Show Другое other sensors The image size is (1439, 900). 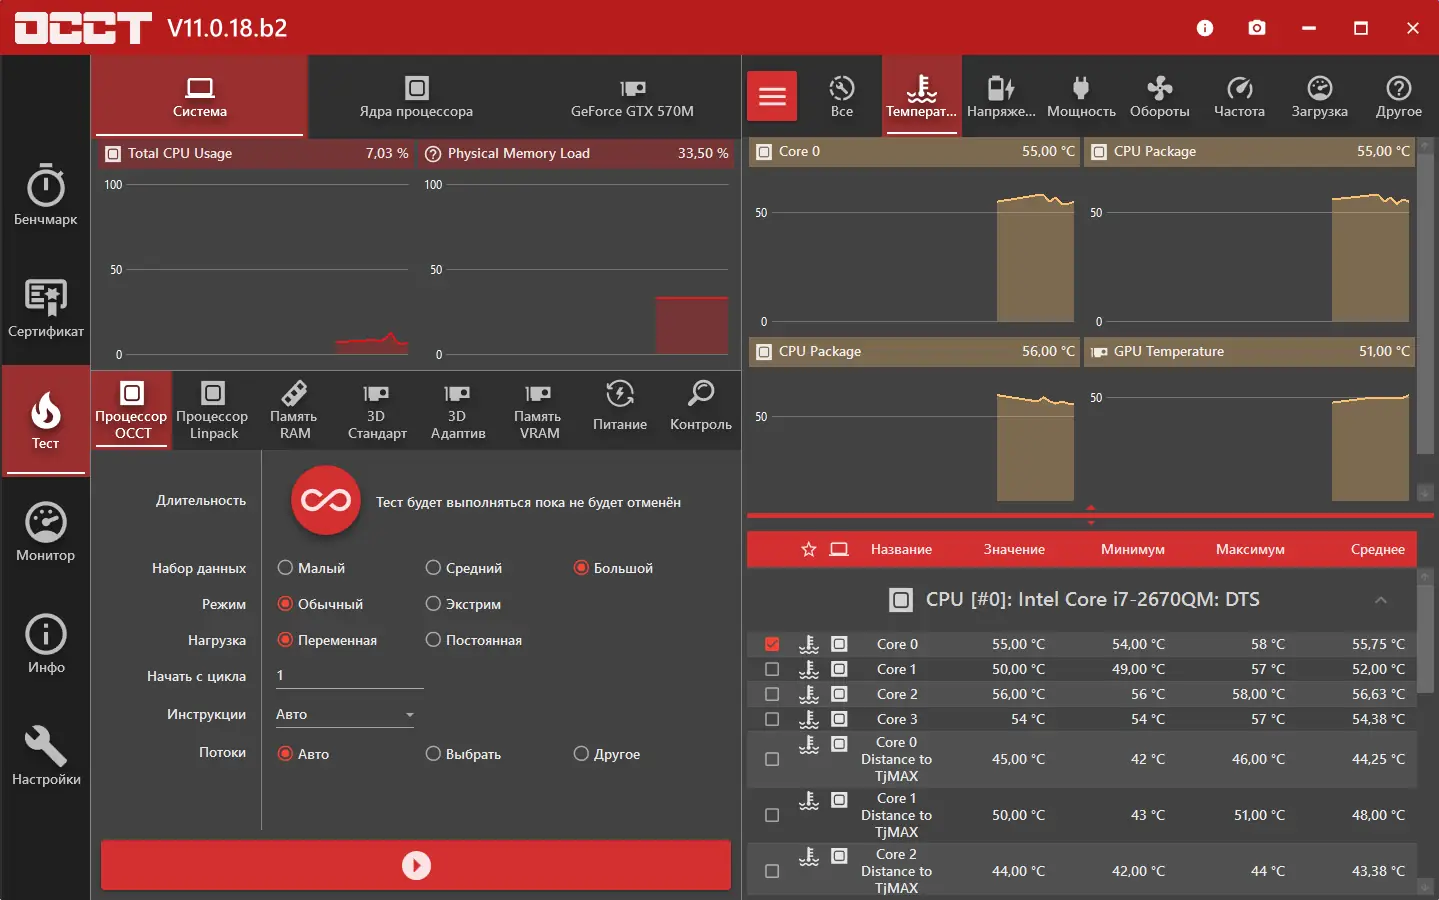1398,96
